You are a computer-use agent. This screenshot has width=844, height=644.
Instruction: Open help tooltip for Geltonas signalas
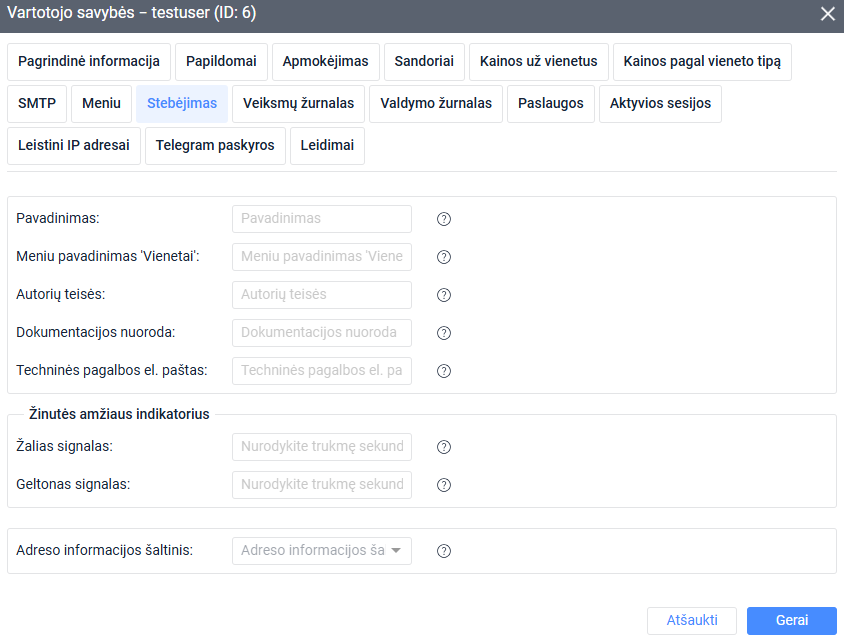[444, 485]
